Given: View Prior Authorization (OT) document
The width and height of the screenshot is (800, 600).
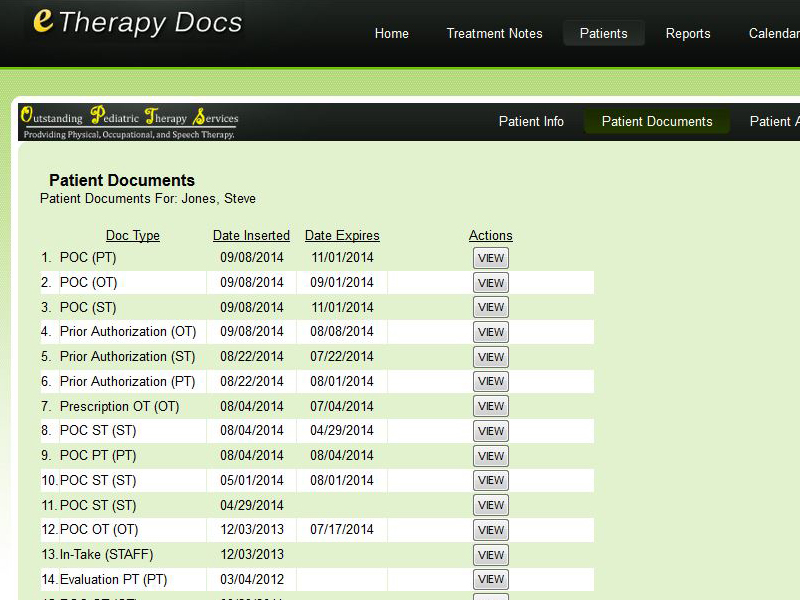Looking at the screenshot, I should click(490, 332).
